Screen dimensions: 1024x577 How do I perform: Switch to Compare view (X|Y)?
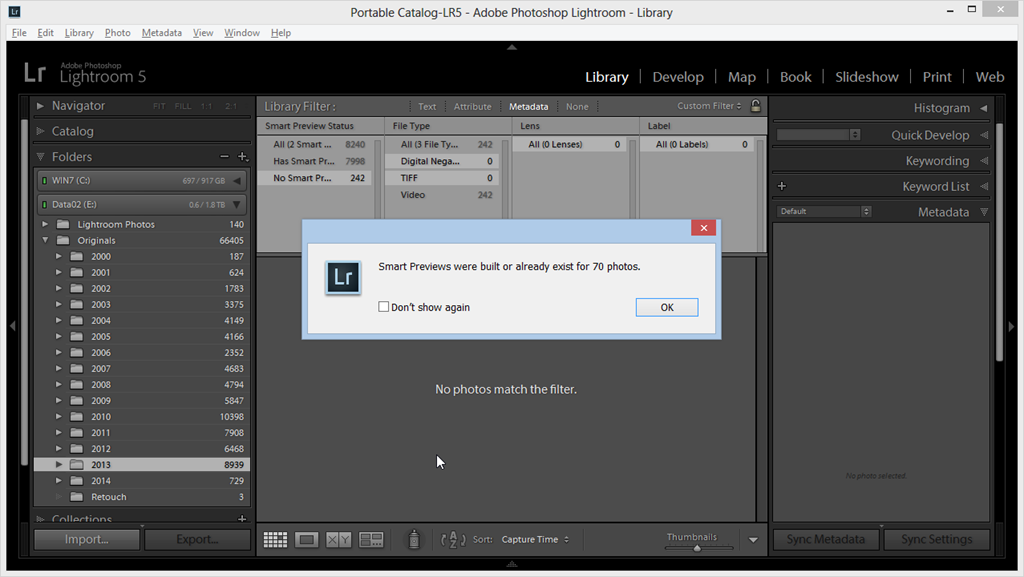point(338,540)
